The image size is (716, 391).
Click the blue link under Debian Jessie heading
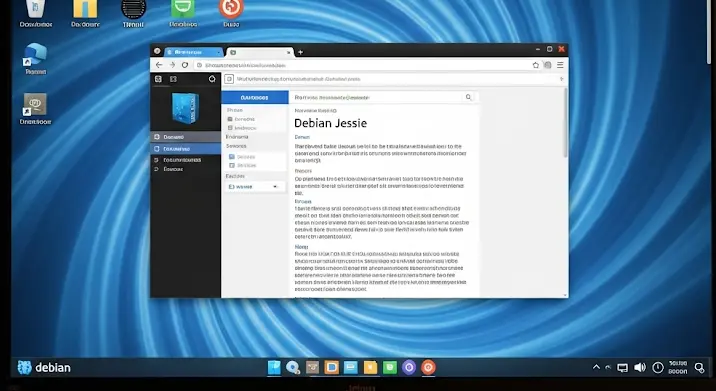pos(302,137)
